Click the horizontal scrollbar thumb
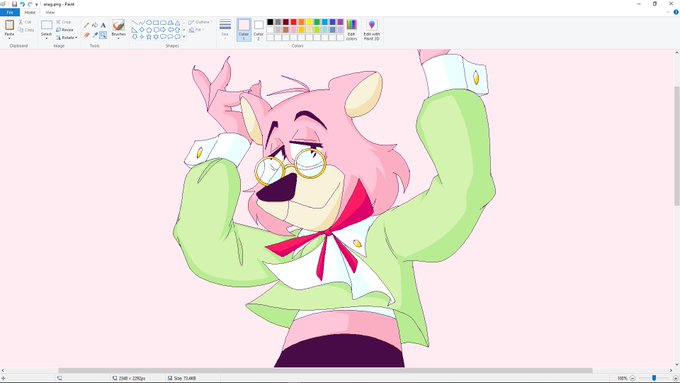The image size is (680, 383). tap(325, 370)
